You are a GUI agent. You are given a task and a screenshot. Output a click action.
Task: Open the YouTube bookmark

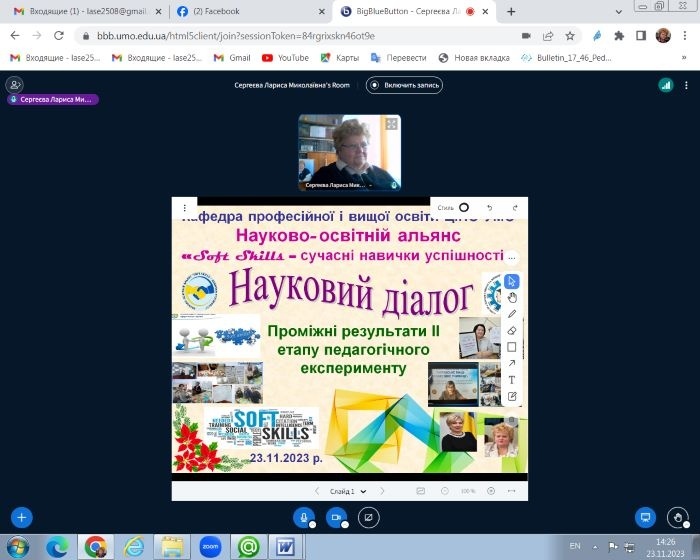tap(286, 58)
